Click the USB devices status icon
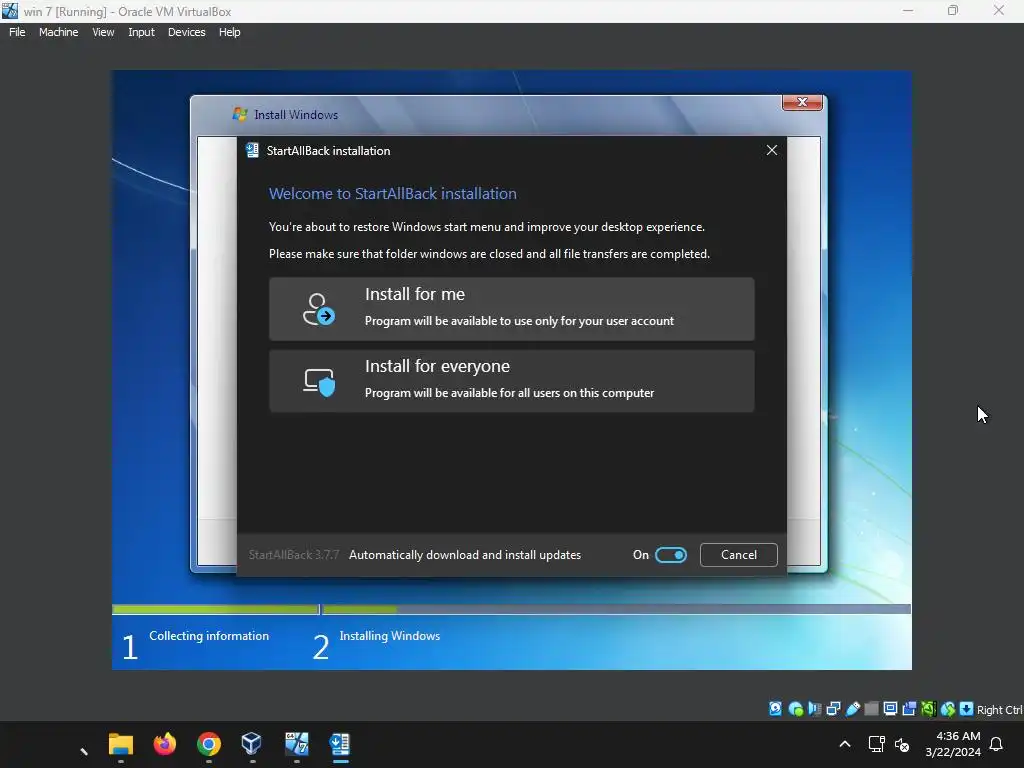This screenshot has height=768, width=1024. [852, 709]
